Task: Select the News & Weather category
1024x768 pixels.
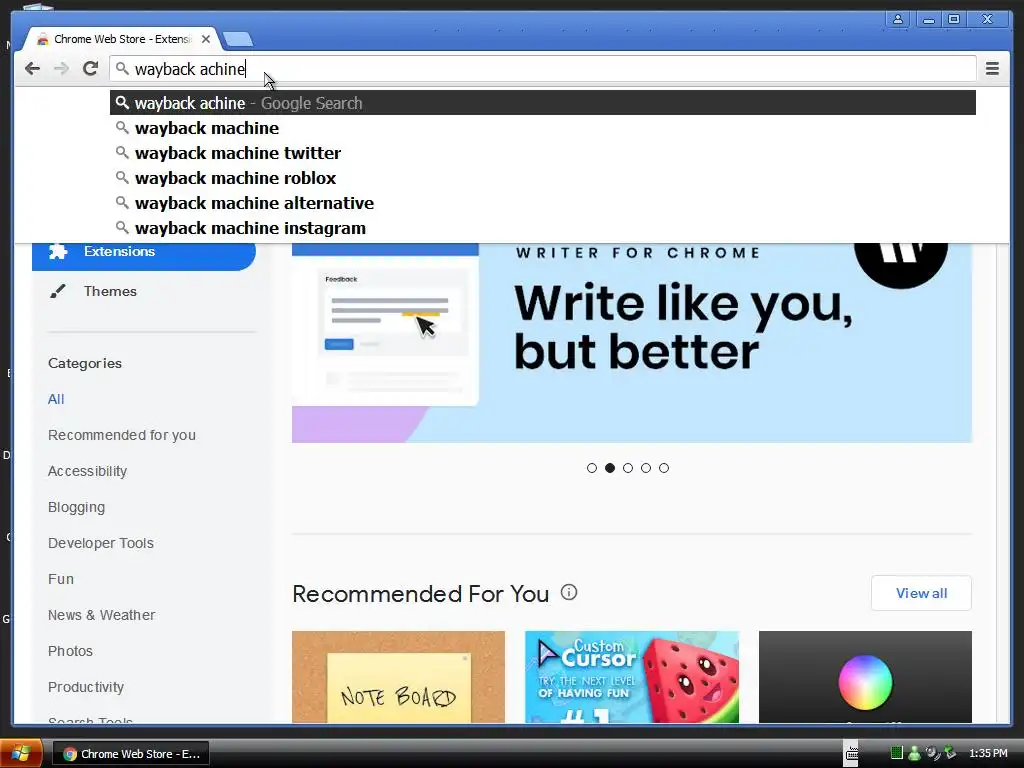Action: click(101, 615)
